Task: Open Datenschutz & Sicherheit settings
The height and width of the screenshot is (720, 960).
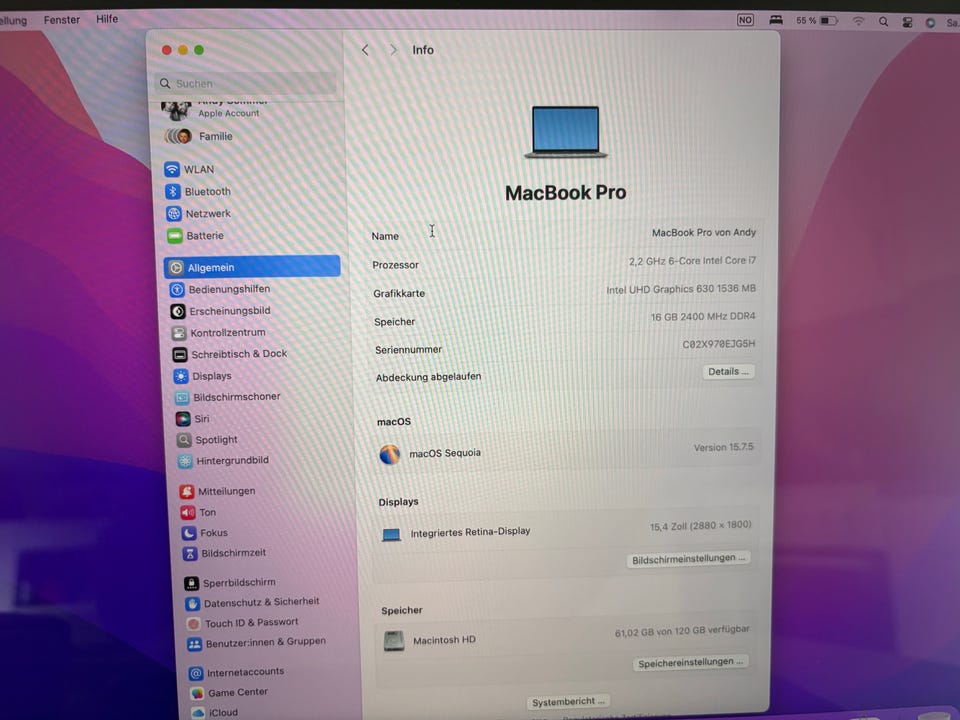Action: coord(252,603)
